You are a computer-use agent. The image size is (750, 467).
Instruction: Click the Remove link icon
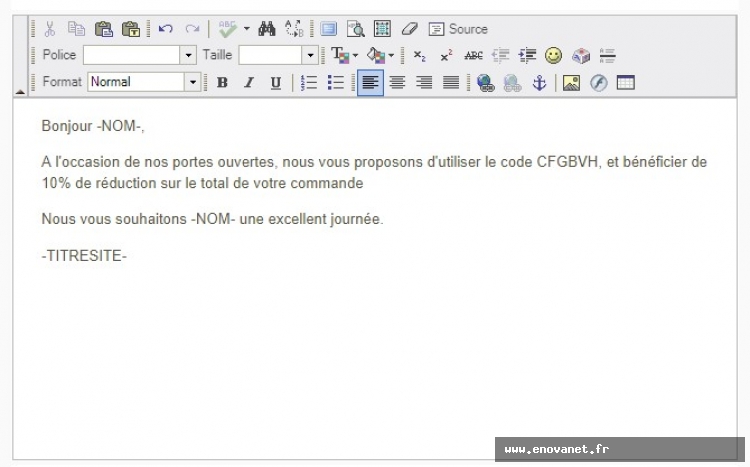pos(512,83)
